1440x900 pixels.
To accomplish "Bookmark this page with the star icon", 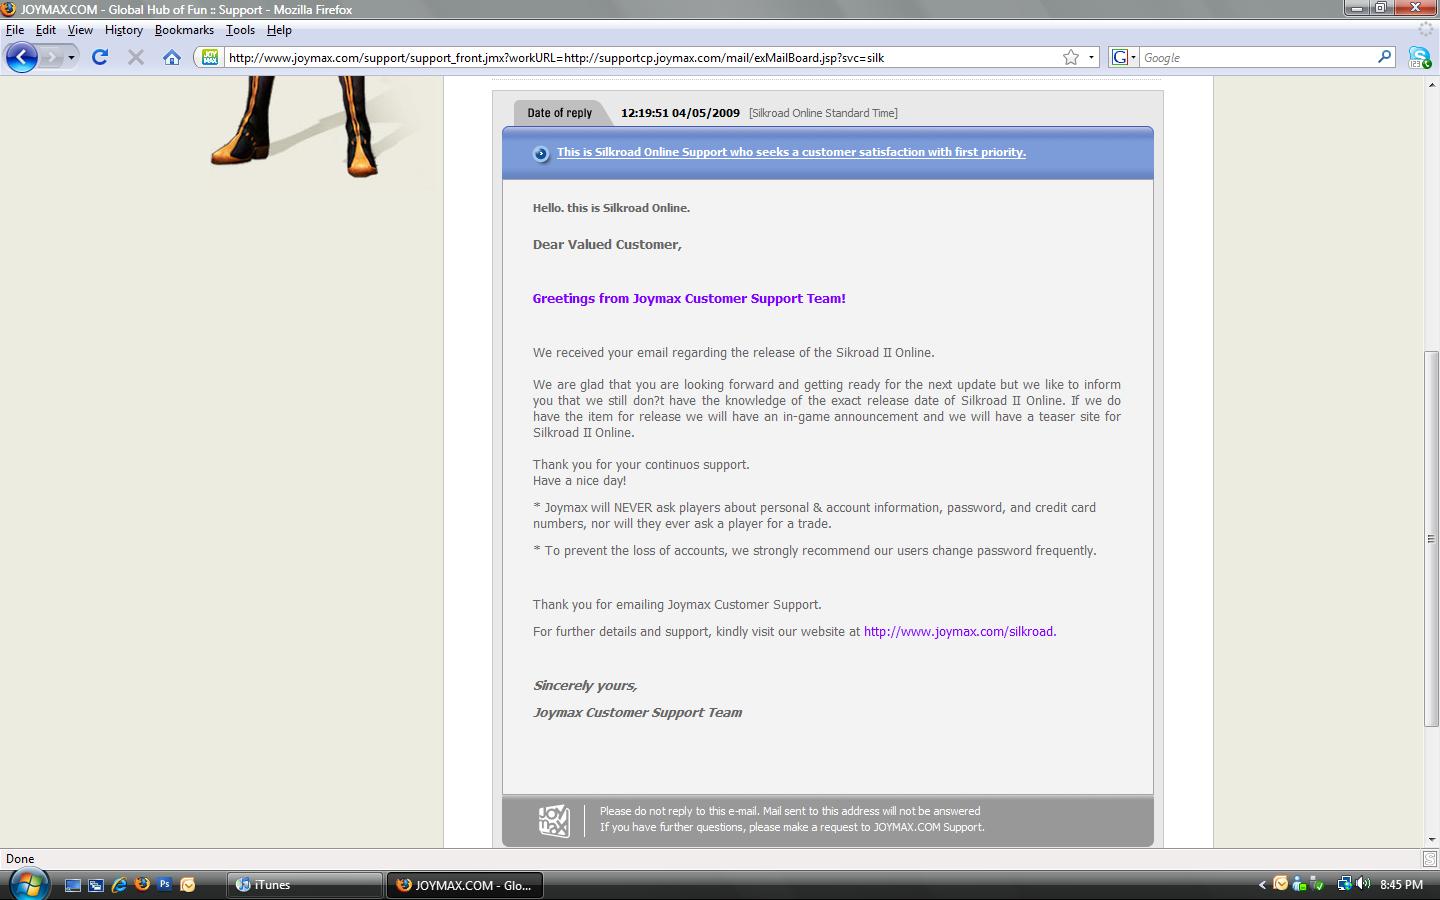I will click(1071, 57).
